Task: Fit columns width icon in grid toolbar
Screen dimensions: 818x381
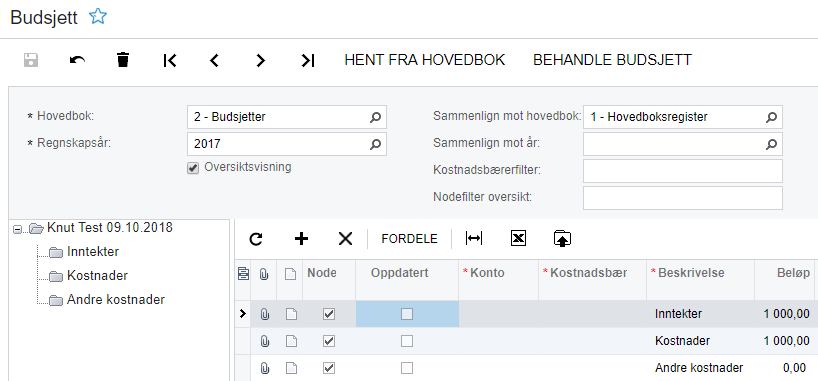Action: pos(474,239)
